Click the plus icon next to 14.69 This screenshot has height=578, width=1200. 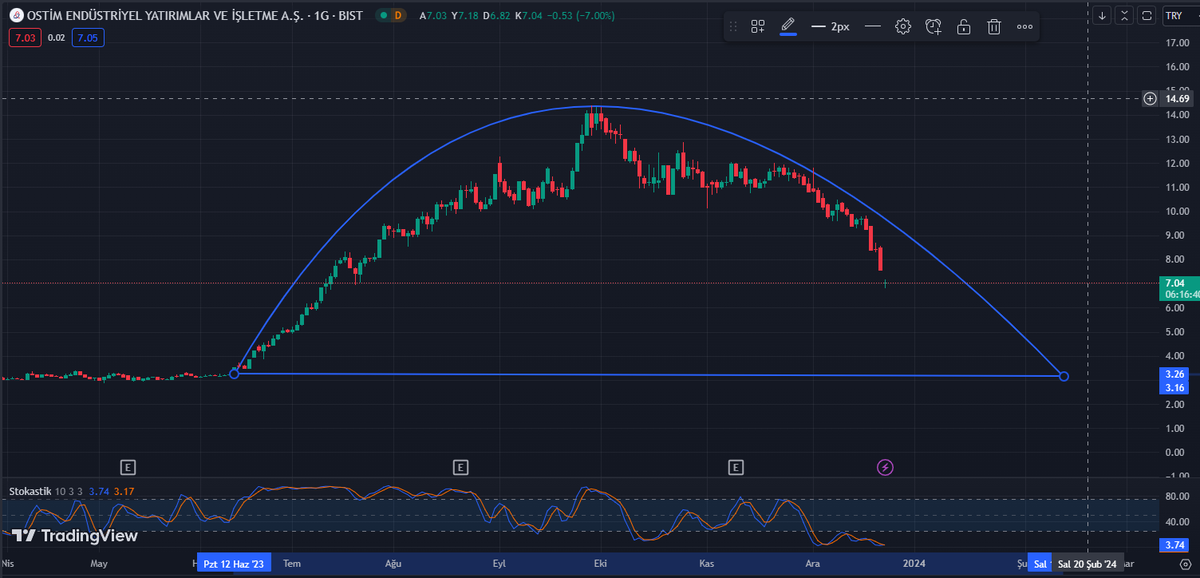[x=1150, y=98]
